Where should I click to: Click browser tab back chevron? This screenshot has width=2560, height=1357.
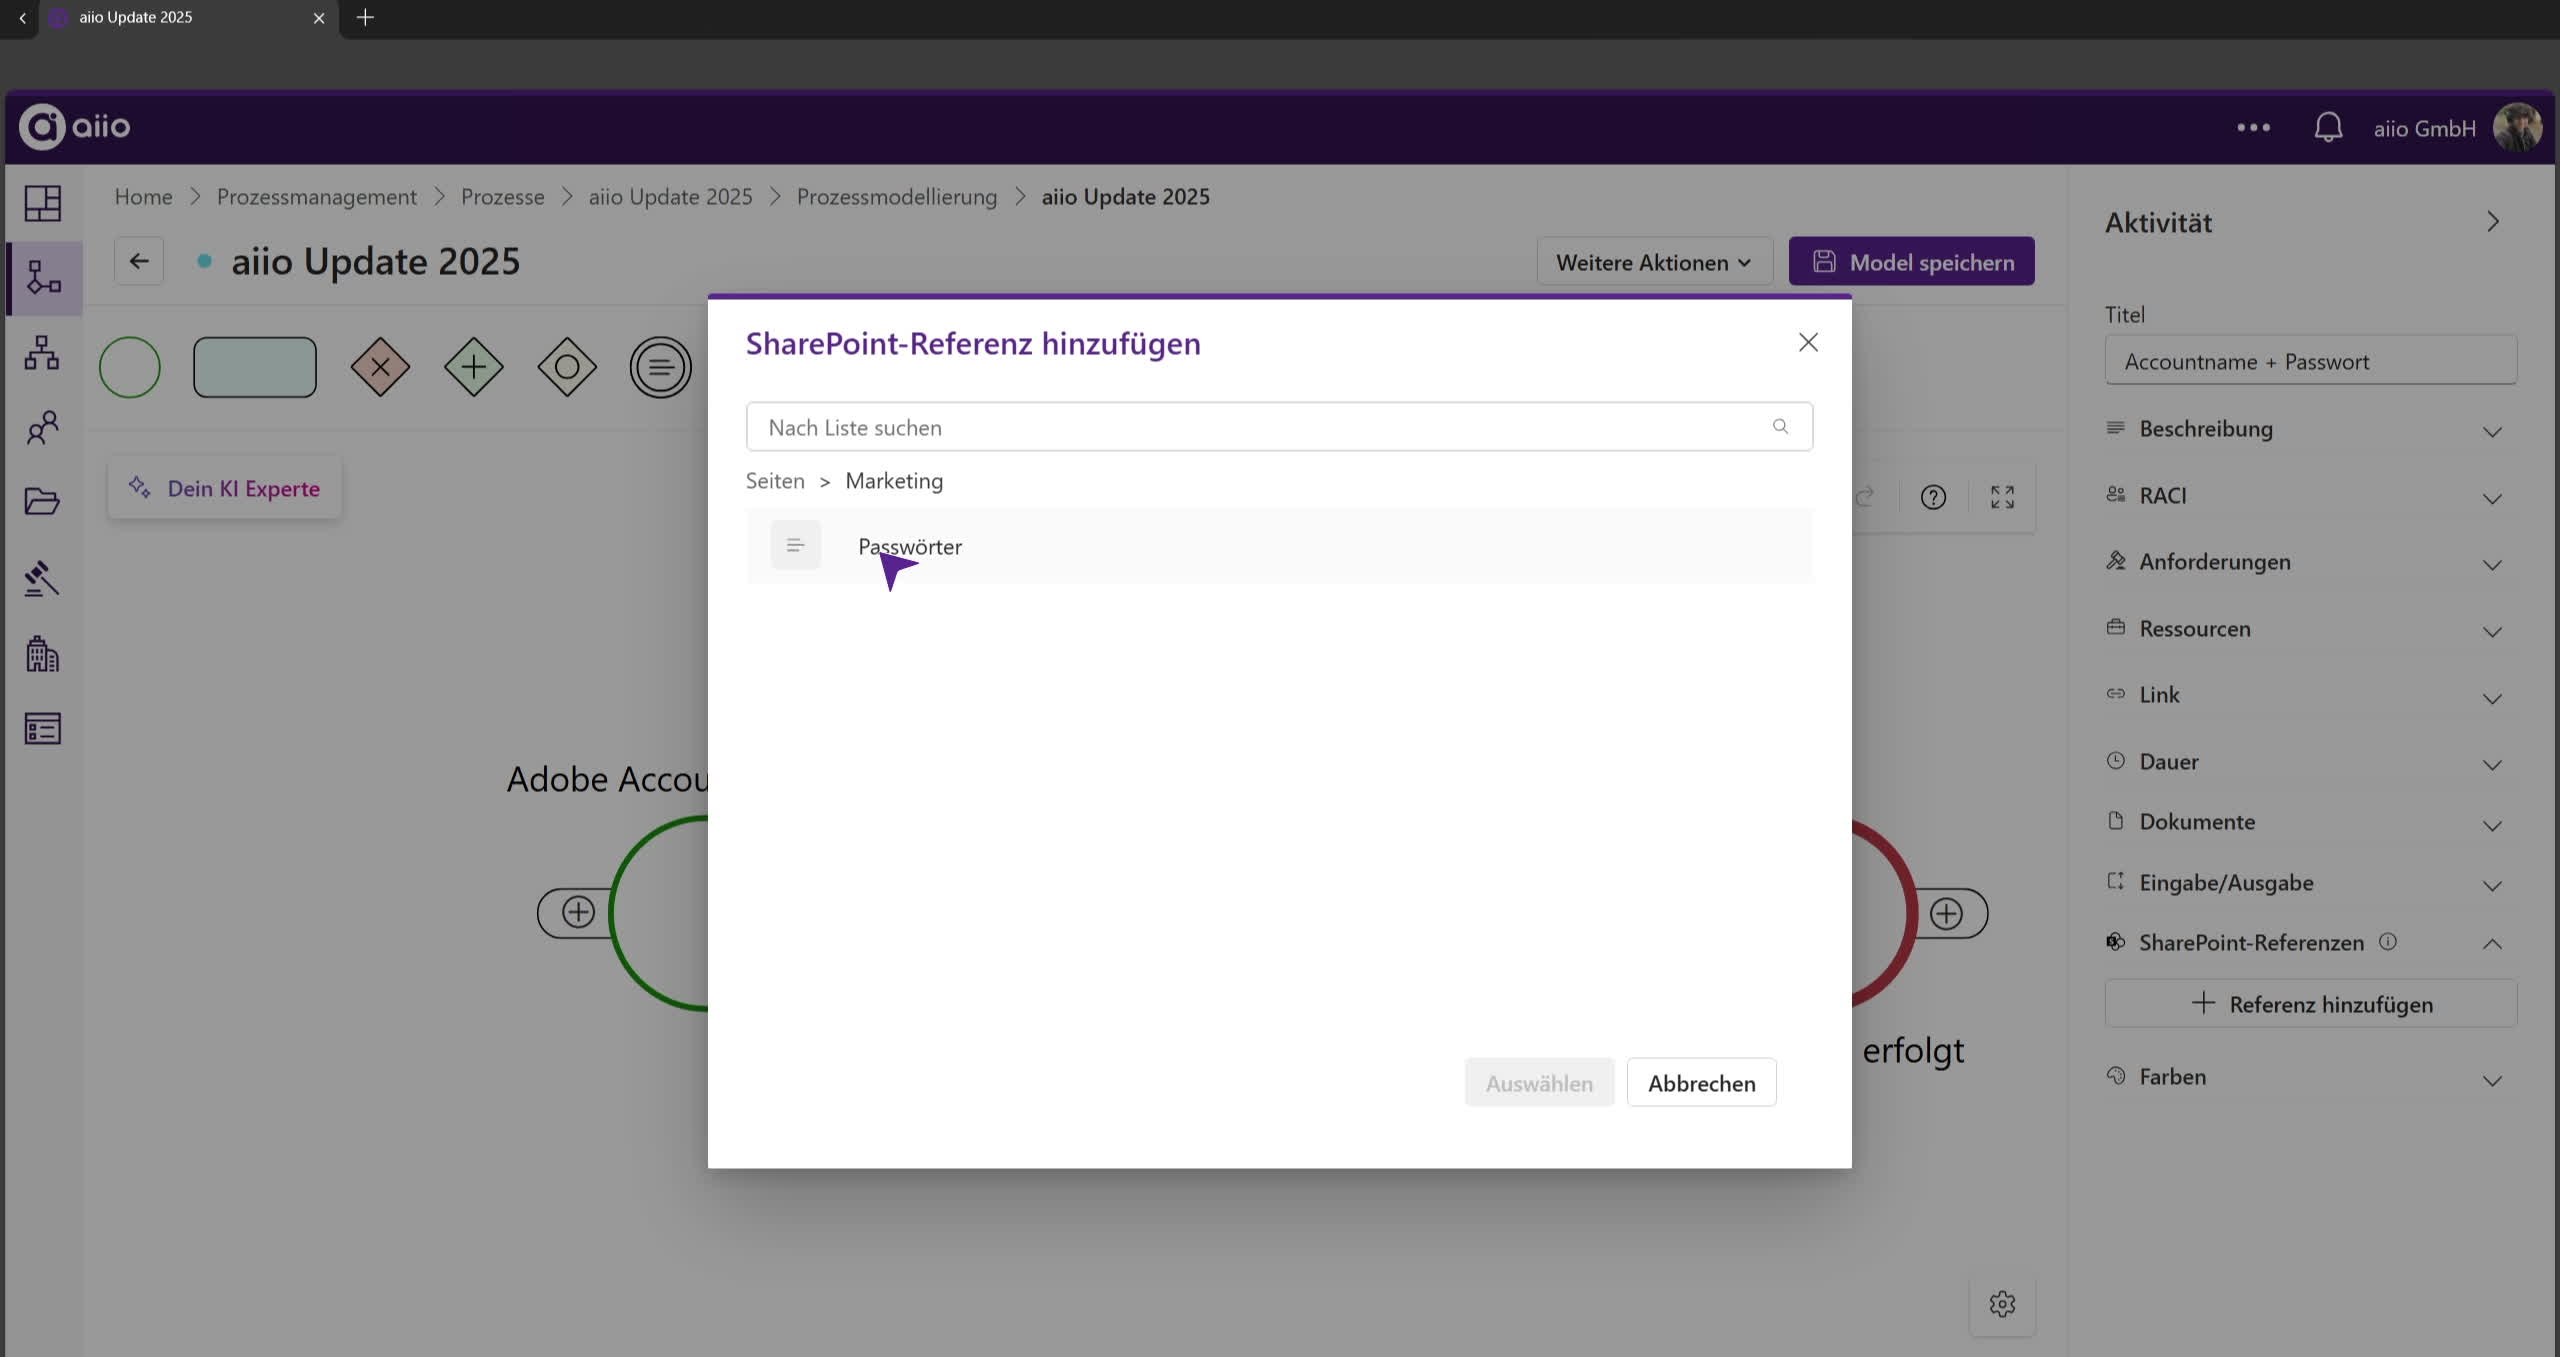(22, 18)
